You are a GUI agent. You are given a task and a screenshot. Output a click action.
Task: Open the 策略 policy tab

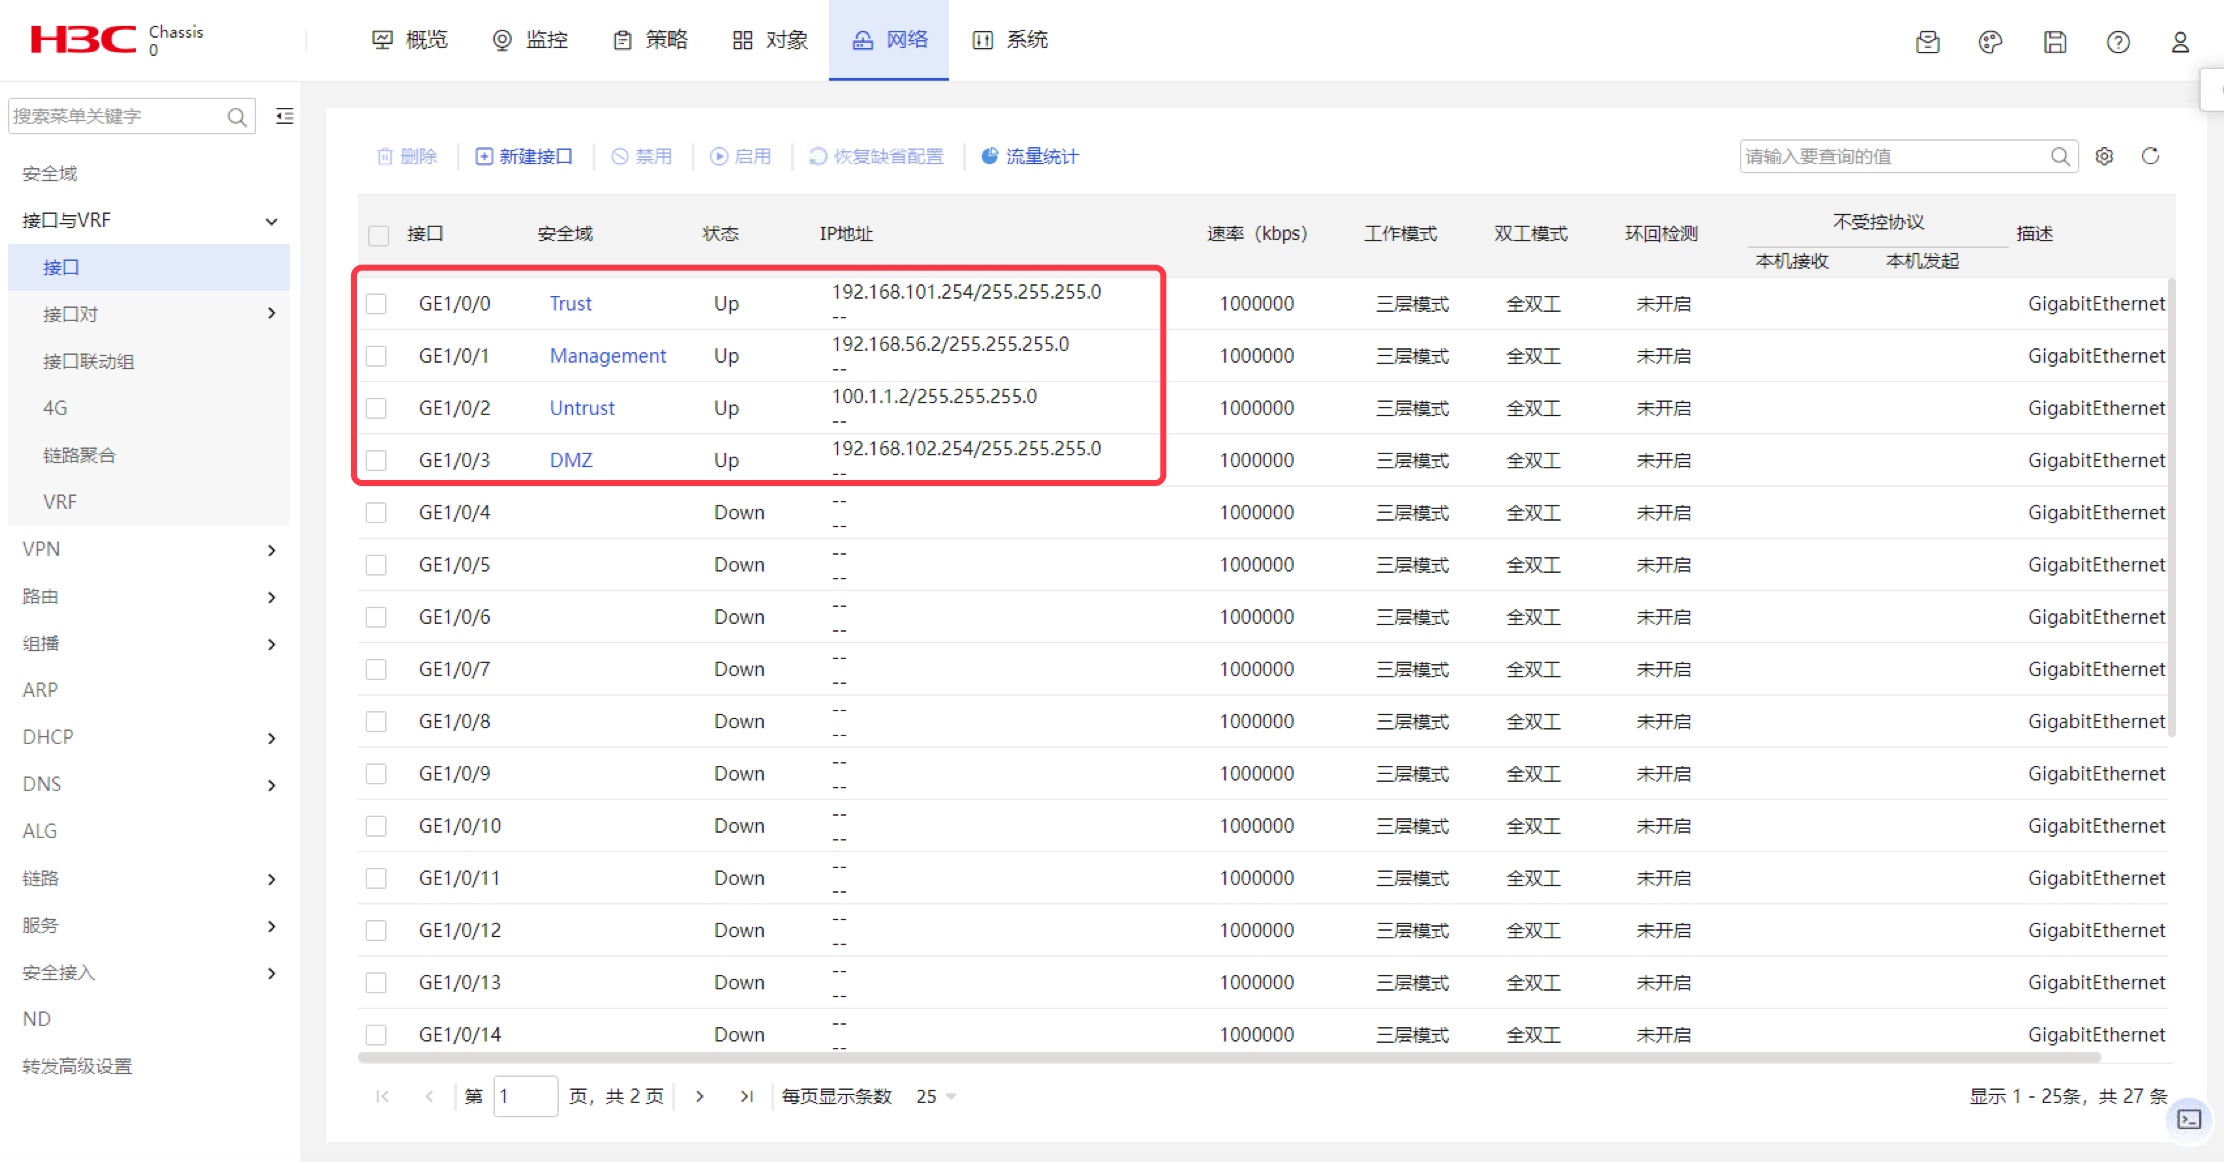pyautogui.click(x=650, y=40)
